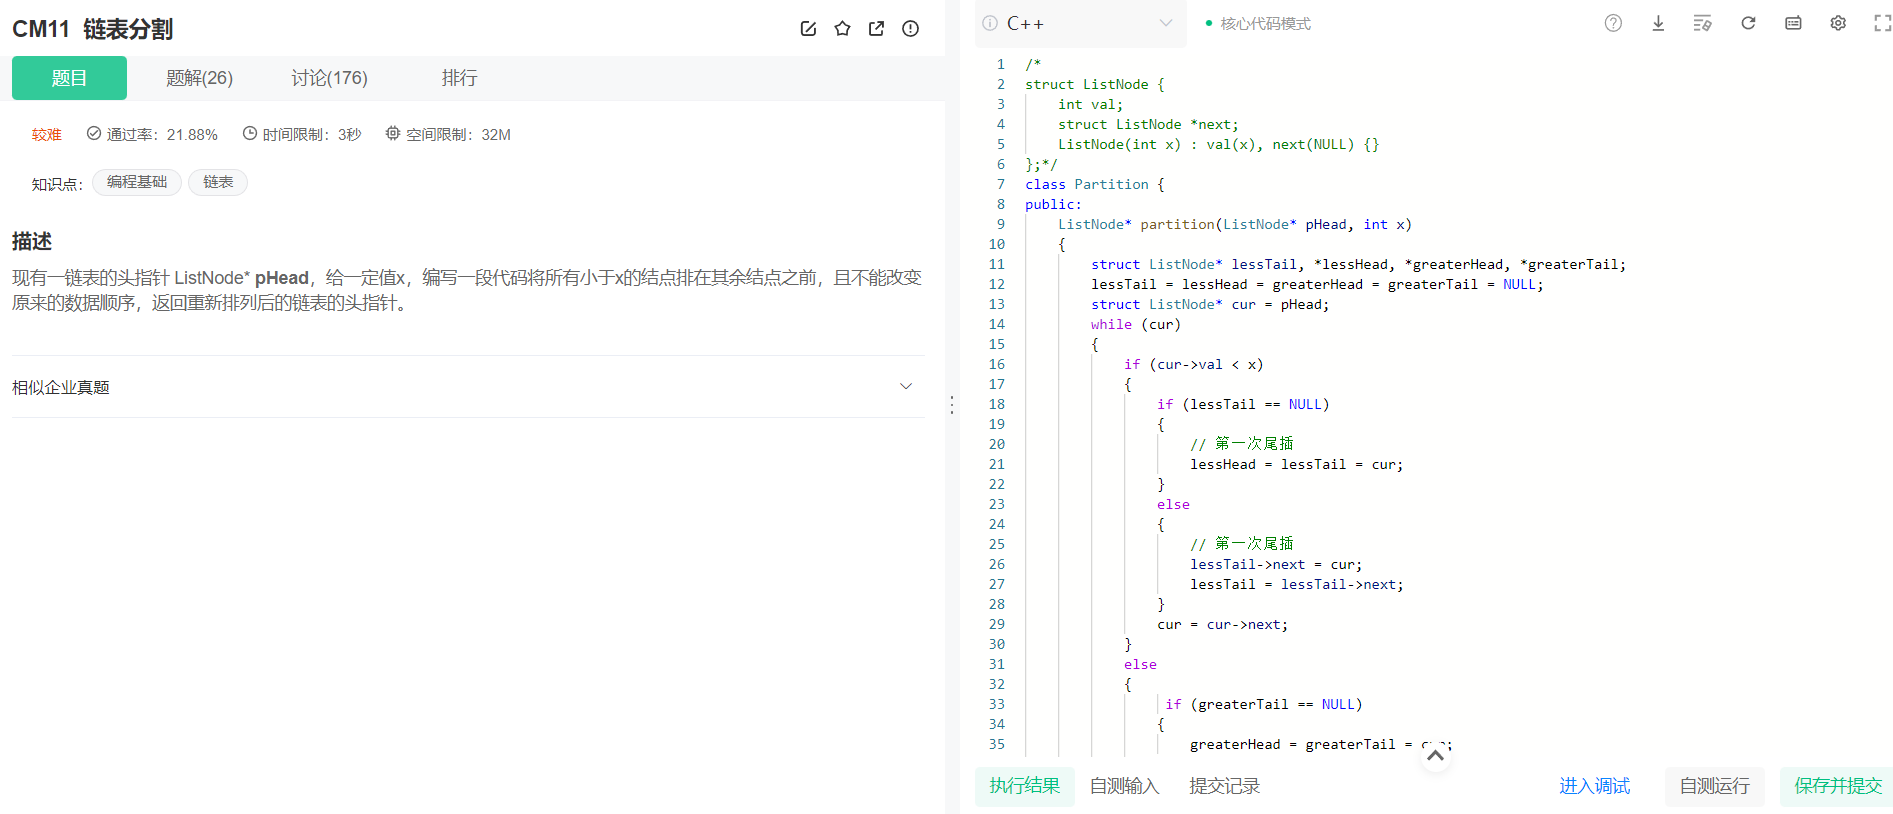Collapse the results panel with the up chevron
The width and height of the screenshot is (1893, 814).
coord(1435,755)
